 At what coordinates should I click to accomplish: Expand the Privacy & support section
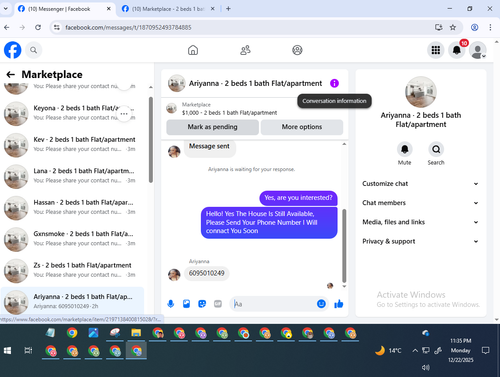point(420,241)
